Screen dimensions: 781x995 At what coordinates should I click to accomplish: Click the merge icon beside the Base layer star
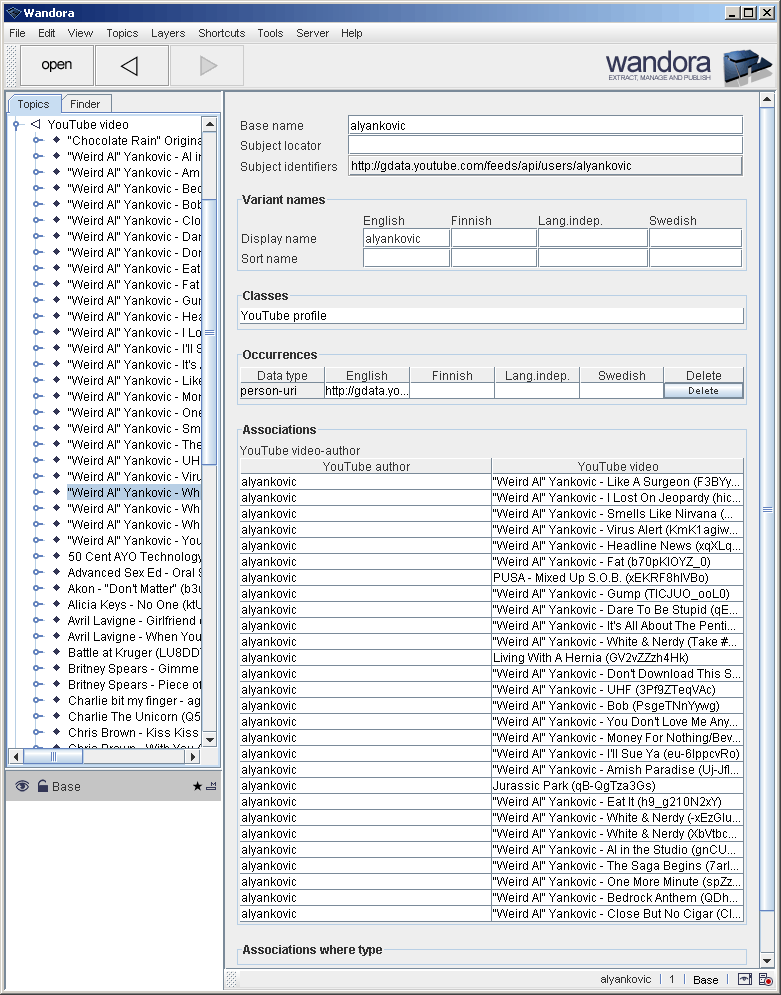(x=211, y=787)
